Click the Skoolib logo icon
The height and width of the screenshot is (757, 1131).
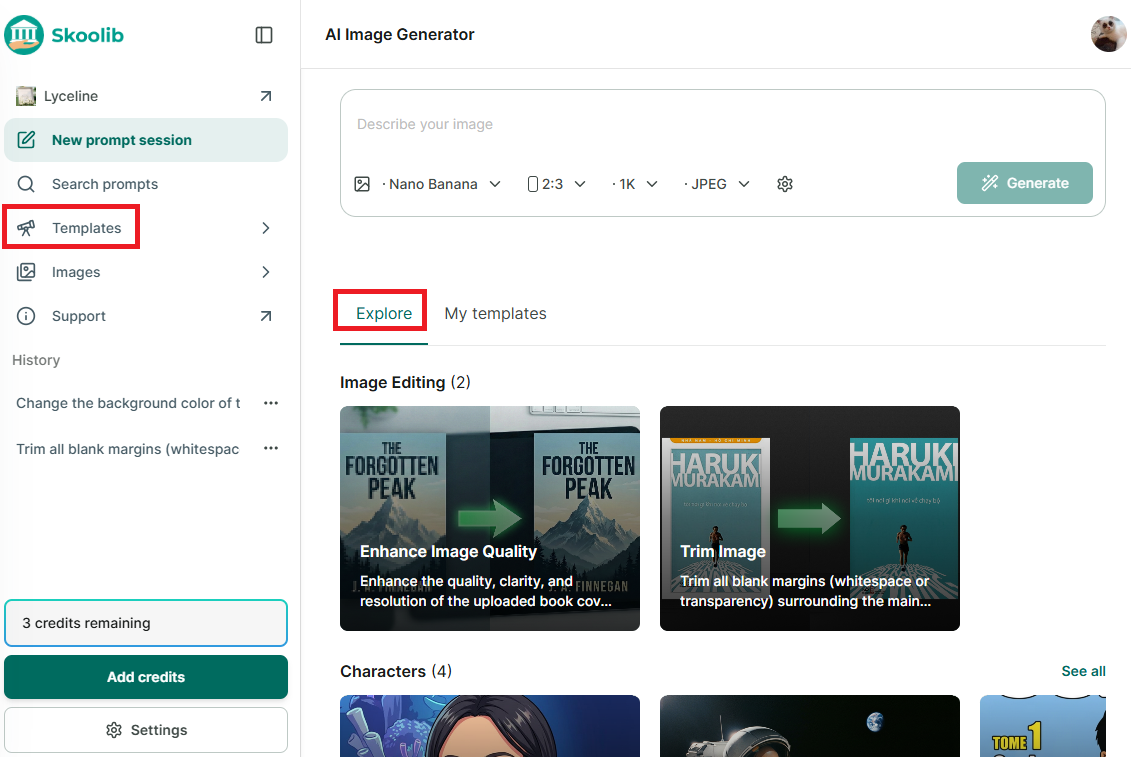pos(24,35)
